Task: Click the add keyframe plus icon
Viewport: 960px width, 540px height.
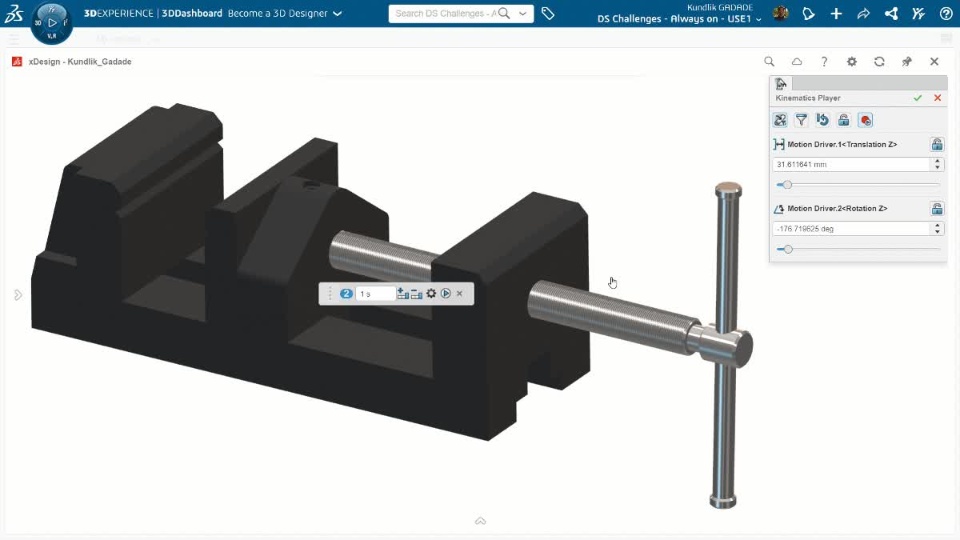Action: [x=402, y=294]
